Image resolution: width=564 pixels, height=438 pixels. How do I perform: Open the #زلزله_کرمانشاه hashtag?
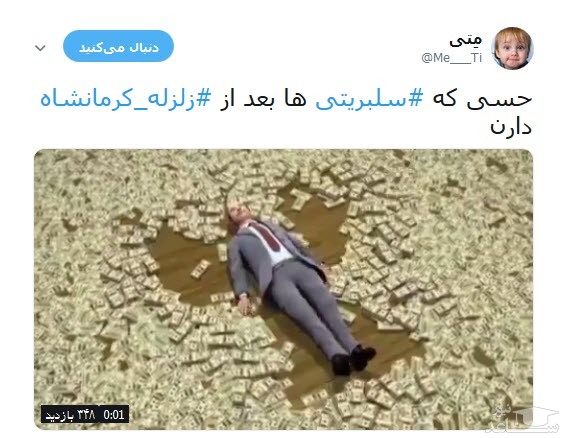(125, 99)
